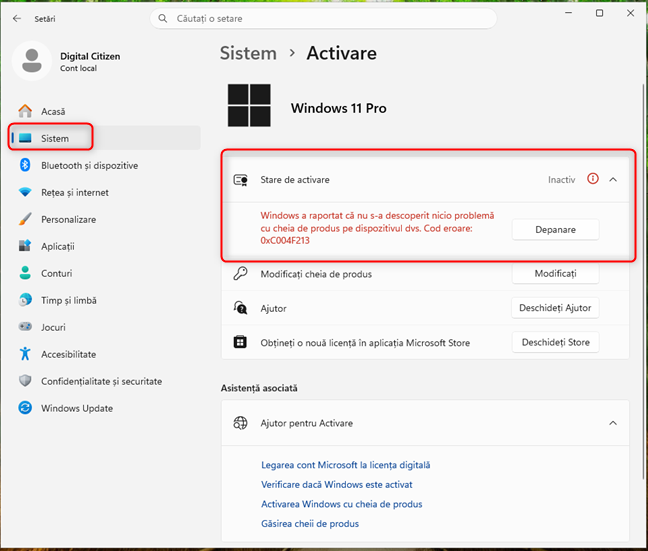
Task: Click the Conturi person icon
Action: click(x=25, y=273)
